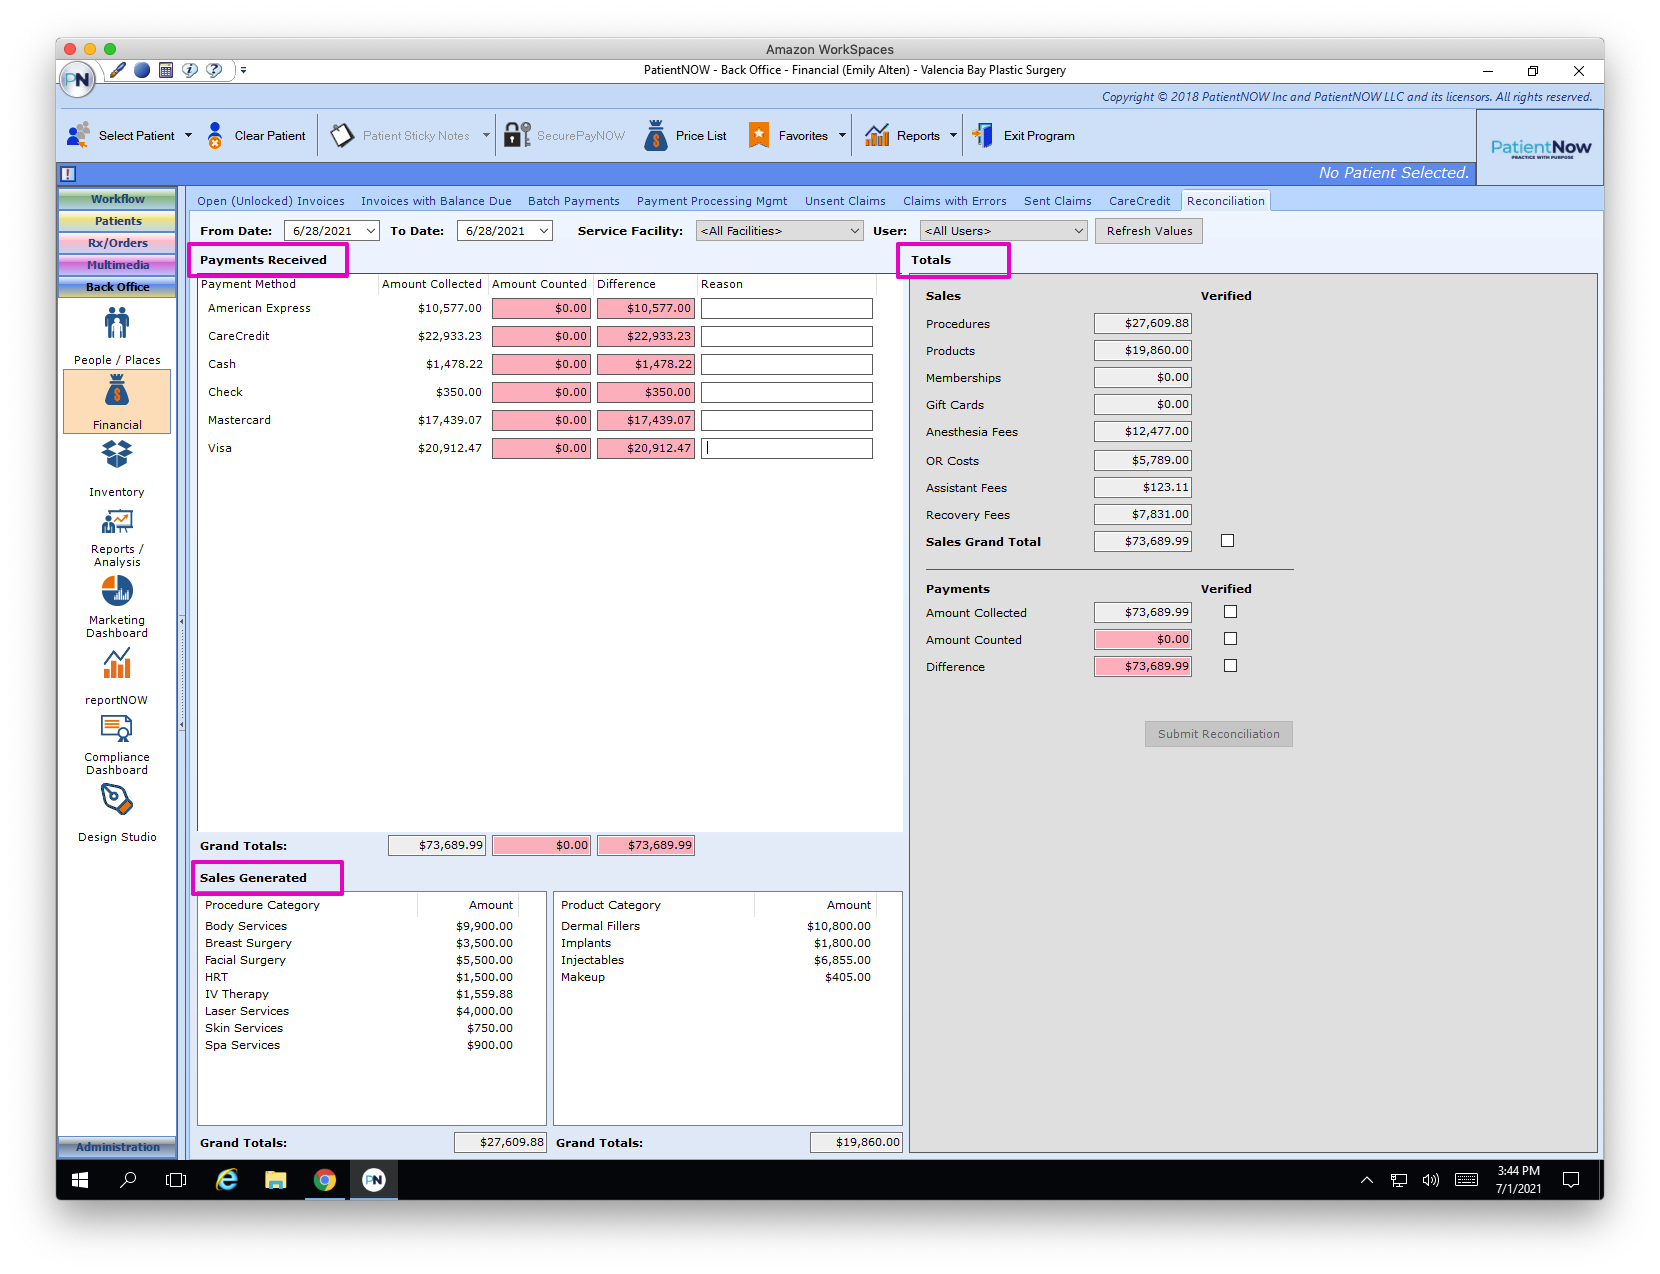Switch to Unsent Claims tab
This screenshot has width=1660, height=1274.
pos(845,201)
